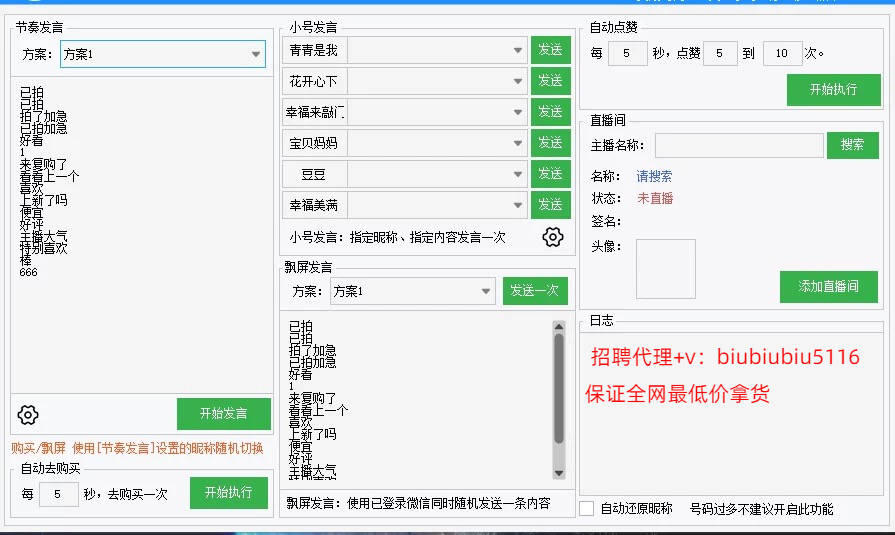The height and width of the screenshot is (535, 895).
Task: Expand the 节奏发言 方案1 dropdown
Action: [255, 54]
